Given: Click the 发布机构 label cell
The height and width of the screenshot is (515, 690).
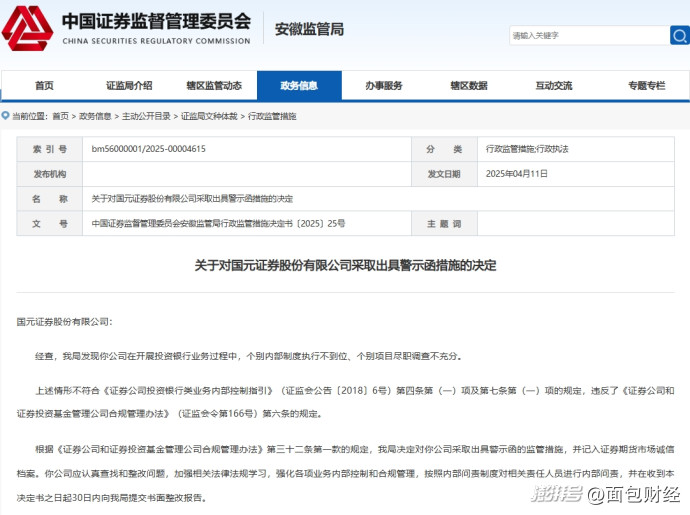Looking at the screenshot, I should coord(50,174).
